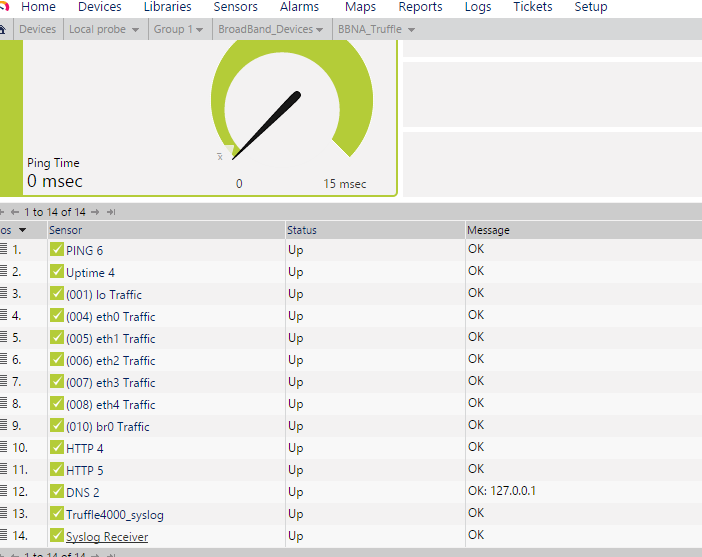Open the Home menu
This screenshot has height=557, width=702.
pos(39,7)
